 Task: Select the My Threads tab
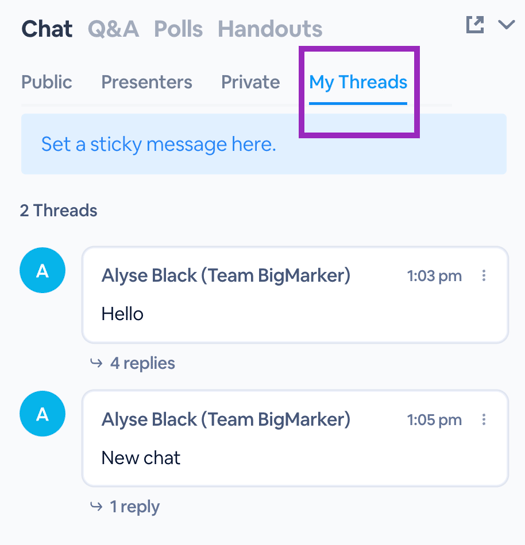[x=358, y=83]
